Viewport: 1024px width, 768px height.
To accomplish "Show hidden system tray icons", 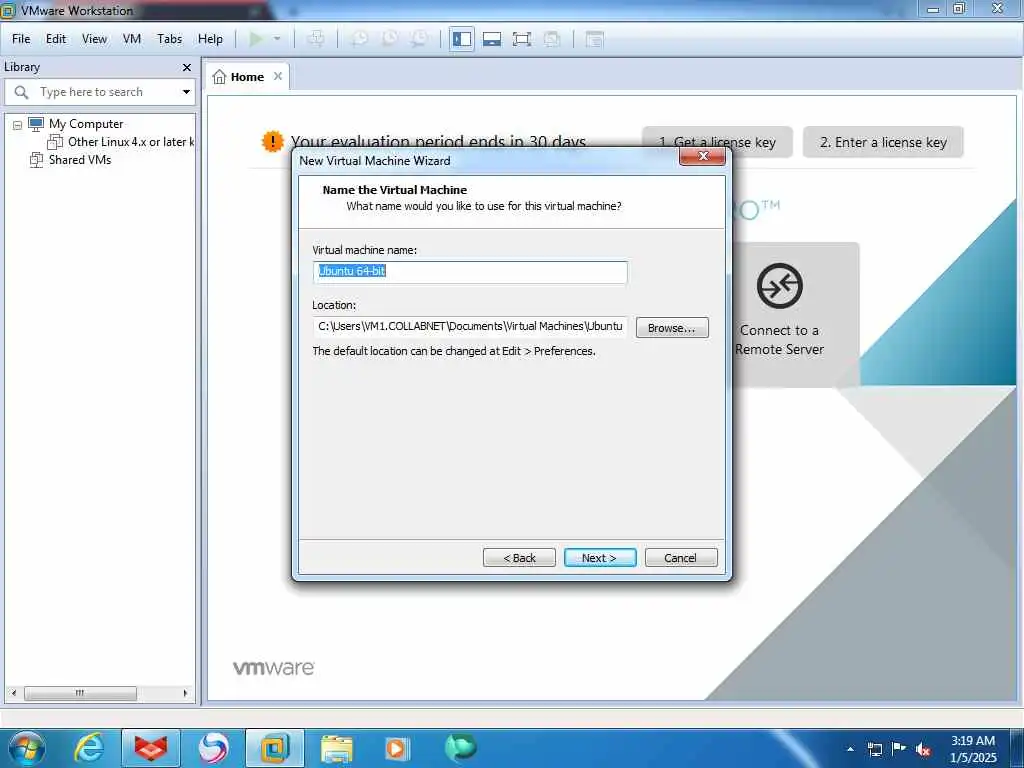I will pyautogui.click(x=850, y=749).
